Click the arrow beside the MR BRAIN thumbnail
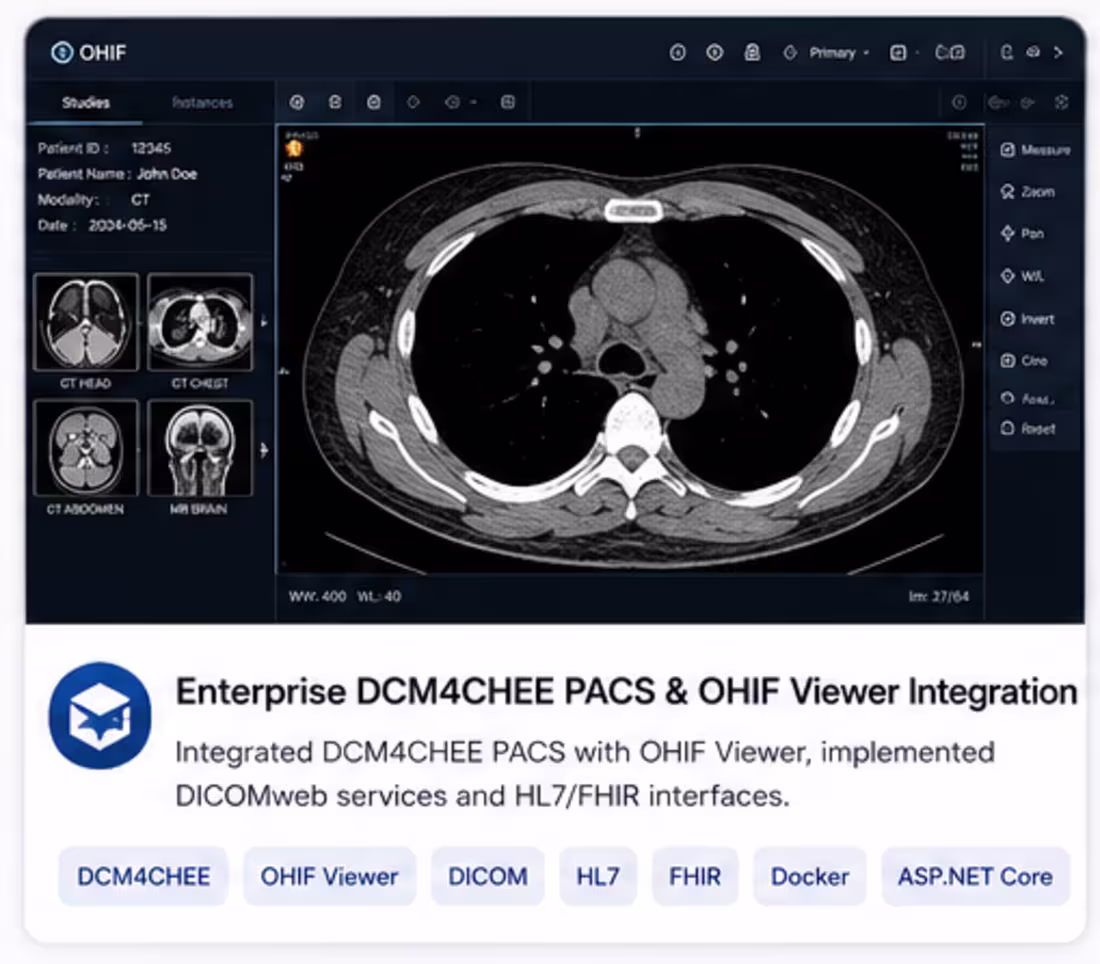The image size is (1100, 964). click(264, 450)
